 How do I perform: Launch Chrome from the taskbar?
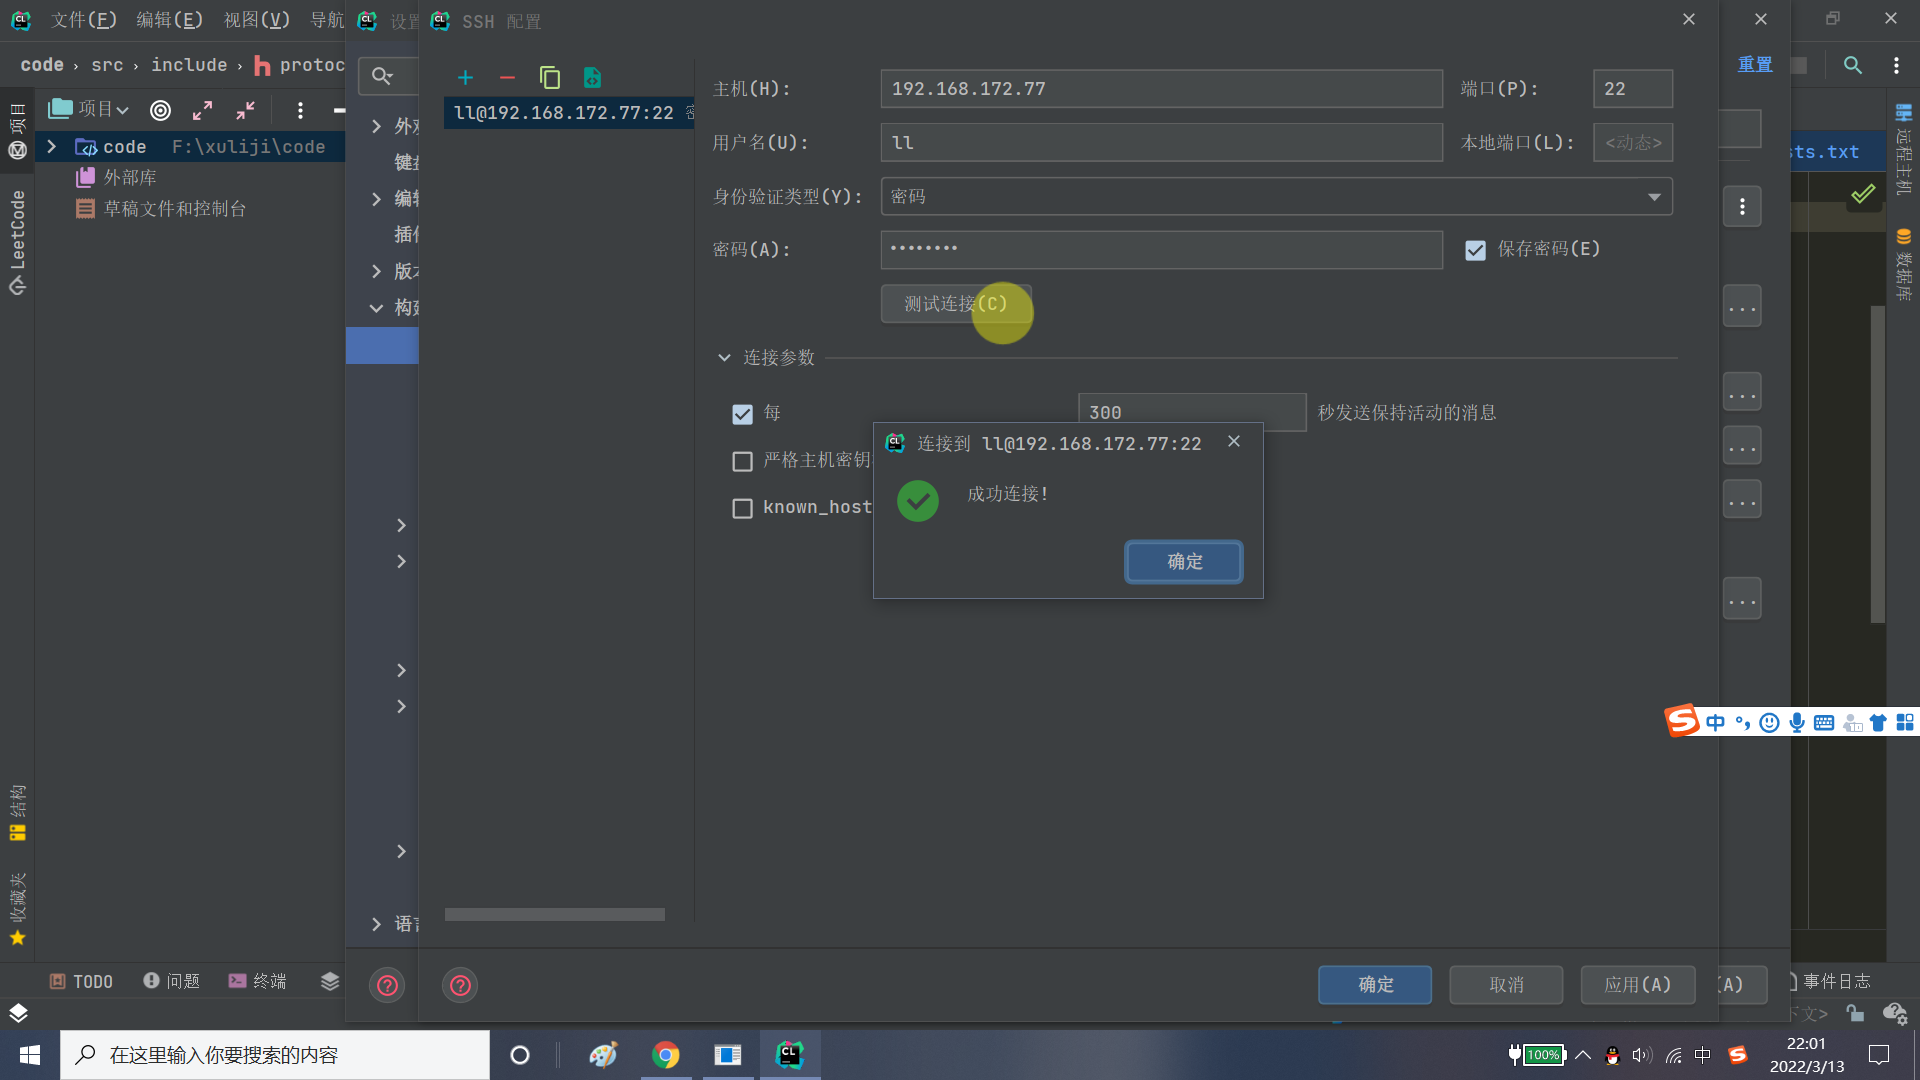[665, 1054]
